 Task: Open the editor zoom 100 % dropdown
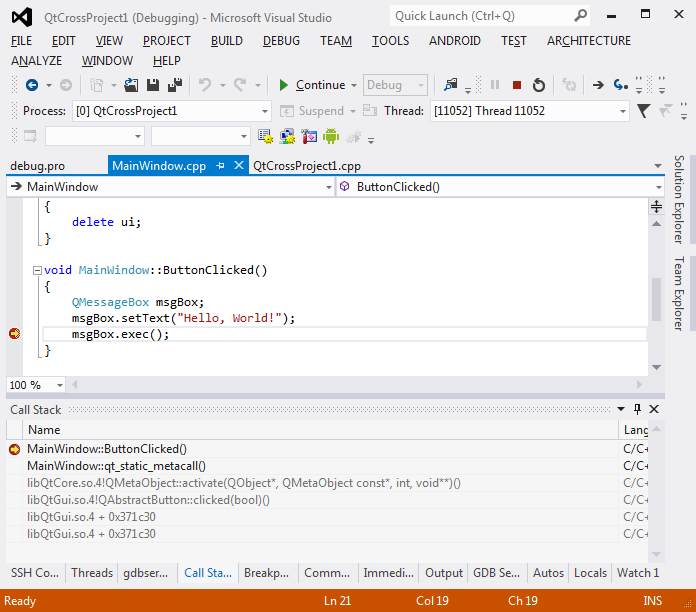click(60, 385)
